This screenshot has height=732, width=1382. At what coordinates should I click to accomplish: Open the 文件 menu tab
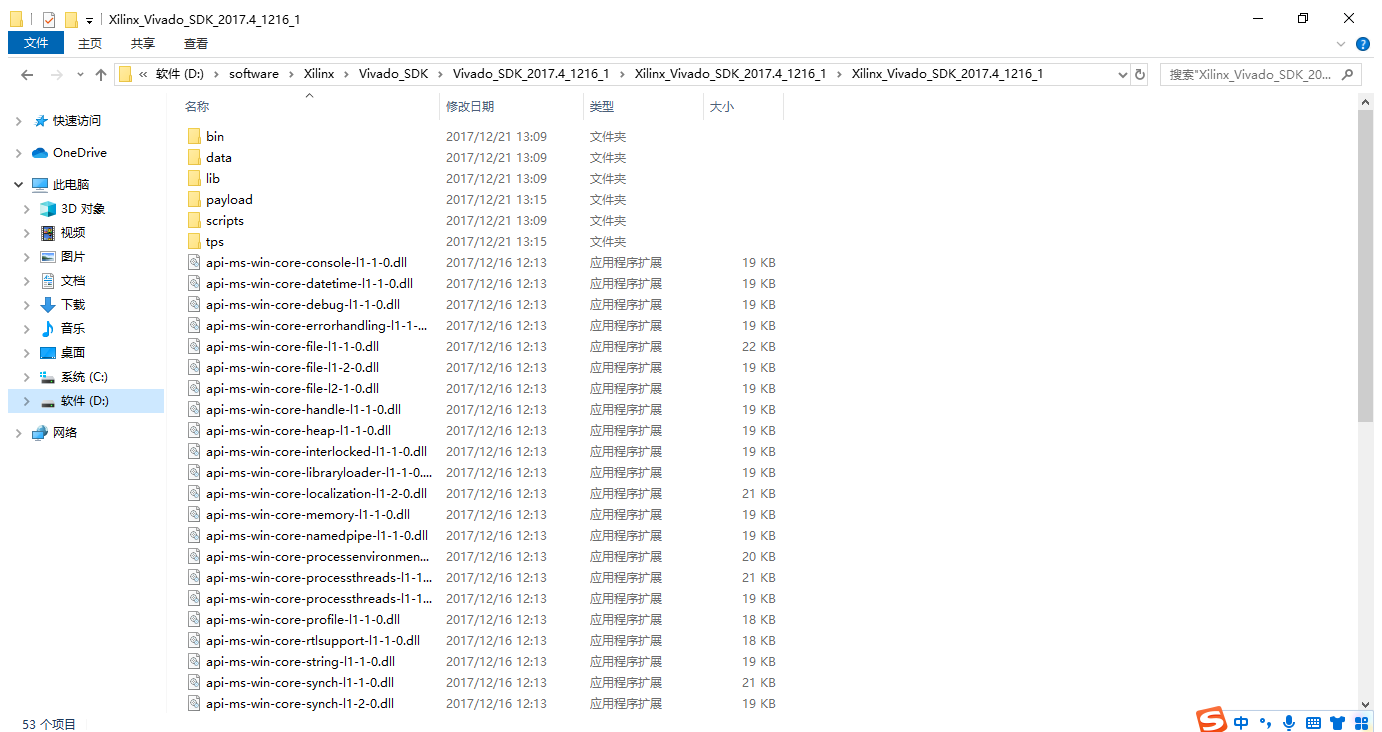(36, 43)
